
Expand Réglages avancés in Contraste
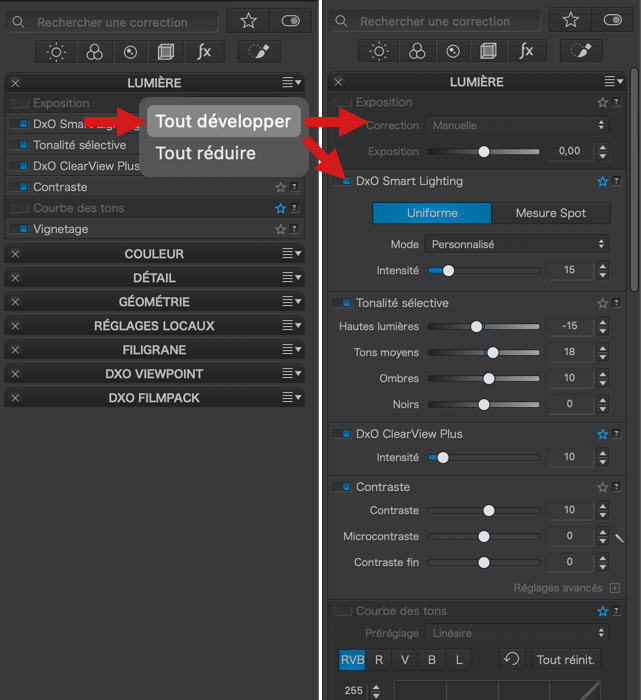(615, 588)
